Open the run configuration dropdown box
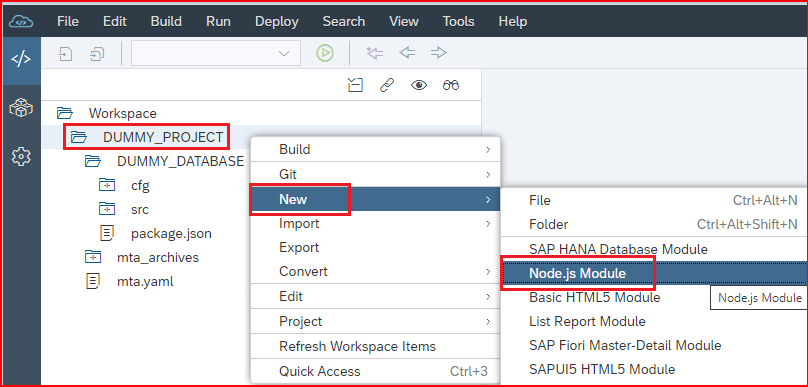 pos(216,53)
